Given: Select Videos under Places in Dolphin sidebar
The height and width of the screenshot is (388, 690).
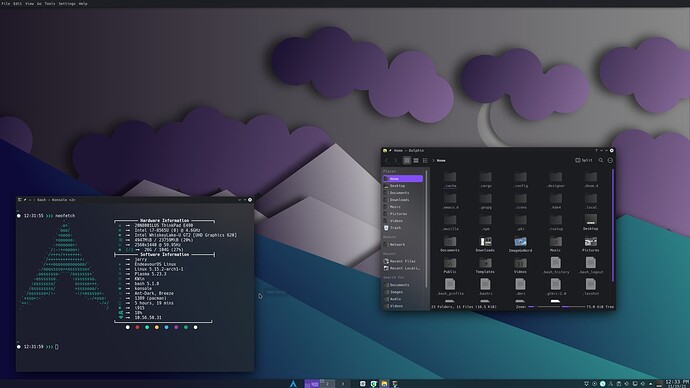Looking at the screenshot, I should pos(403,221).
